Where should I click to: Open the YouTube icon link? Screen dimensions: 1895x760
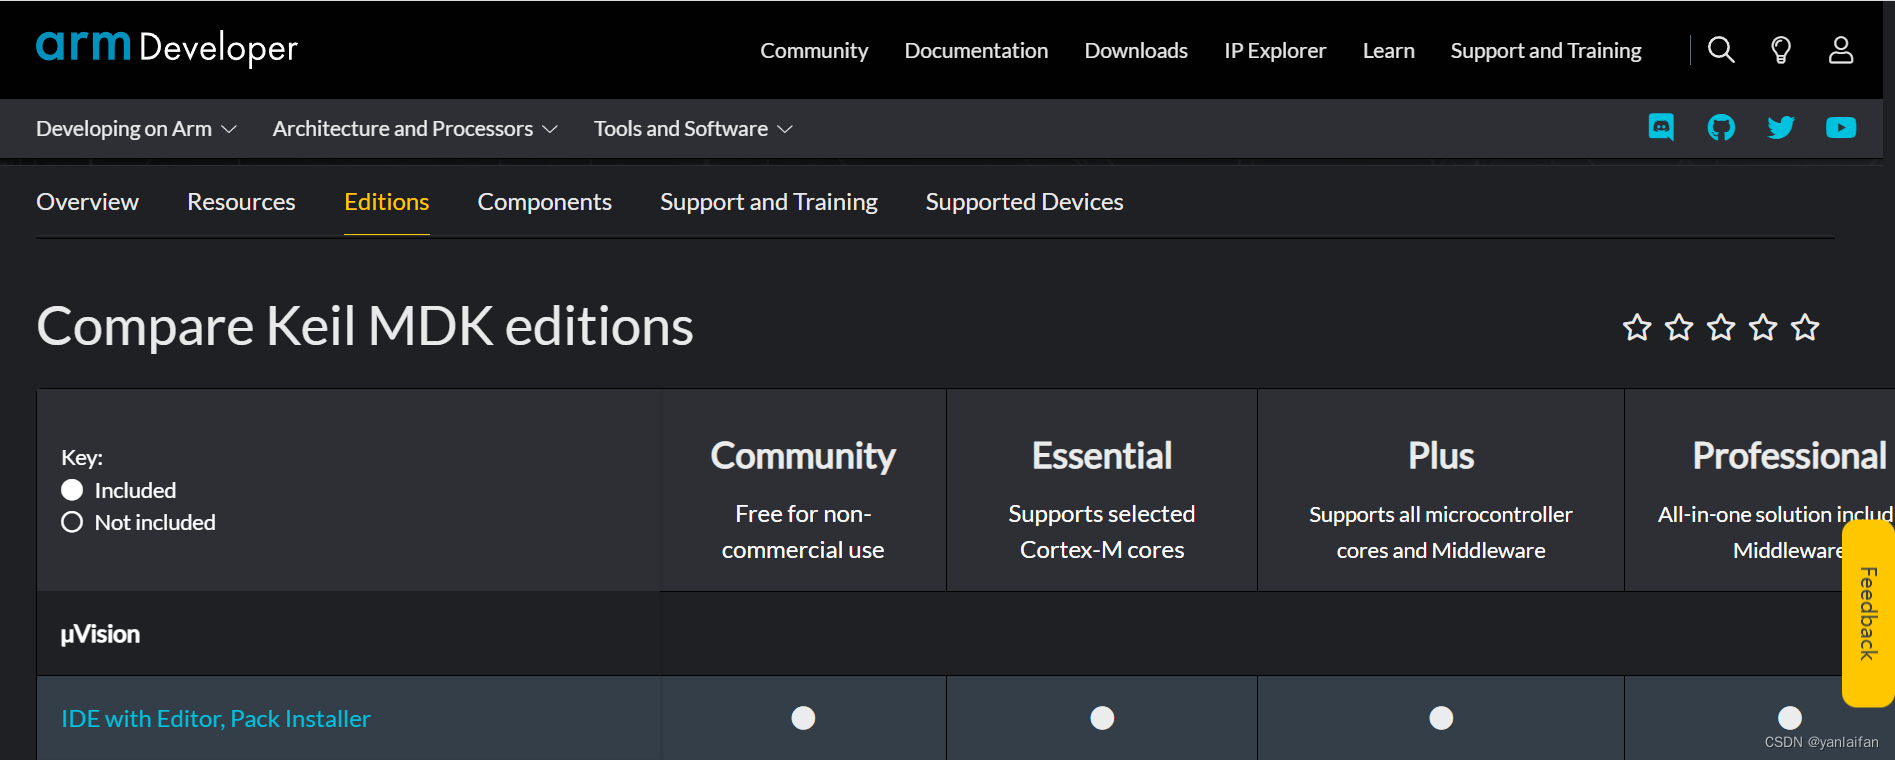click(1840, 127)
